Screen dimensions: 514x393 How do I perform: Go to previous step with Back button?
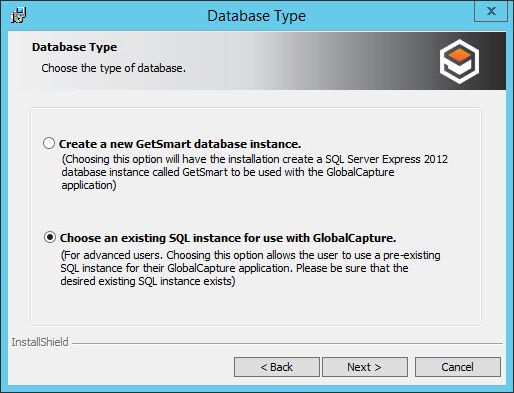tap(277, 367)
